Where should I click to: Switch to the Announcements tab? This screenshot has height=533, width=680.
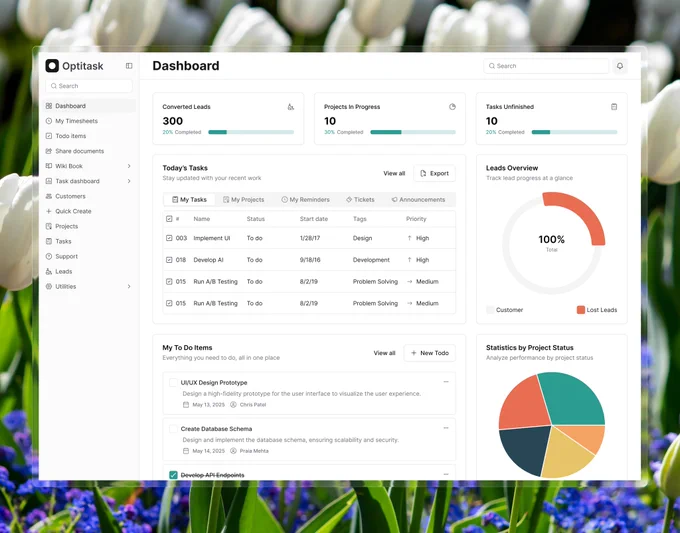418,199
